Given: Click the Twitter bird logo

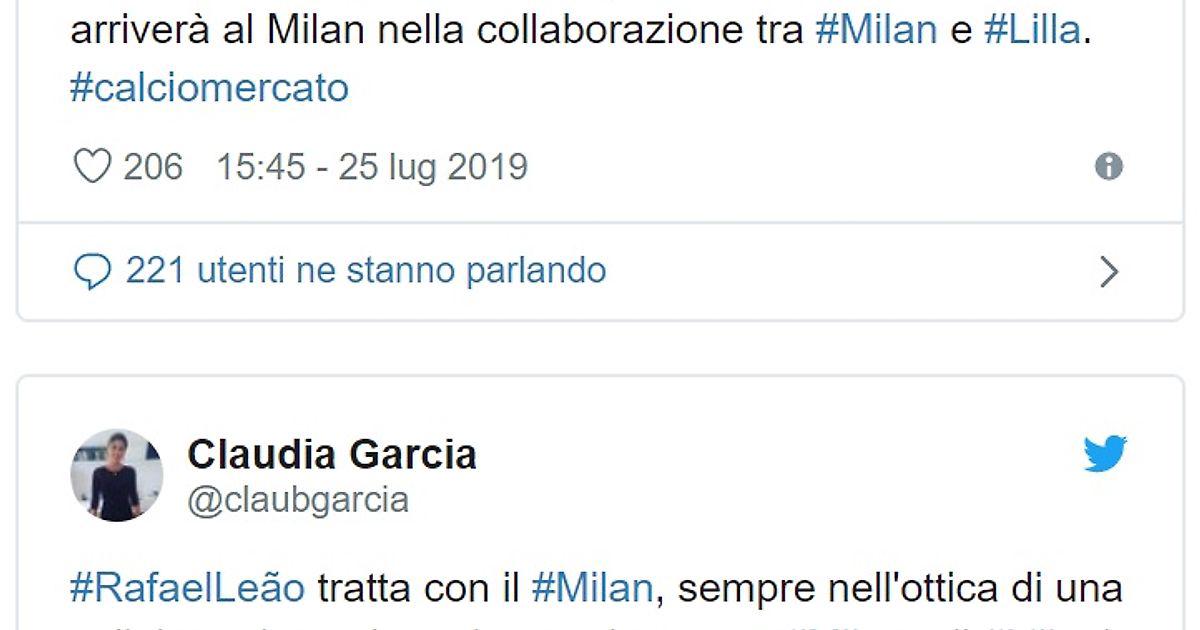Looking at the screenshot, I should coord(1105,455).
